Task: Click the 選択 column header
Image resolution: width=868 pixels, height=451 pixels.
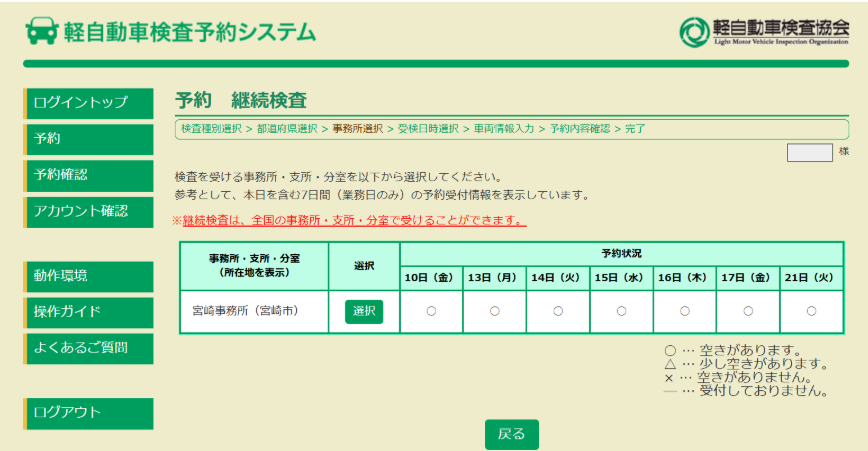Action: tap(364, 266)
